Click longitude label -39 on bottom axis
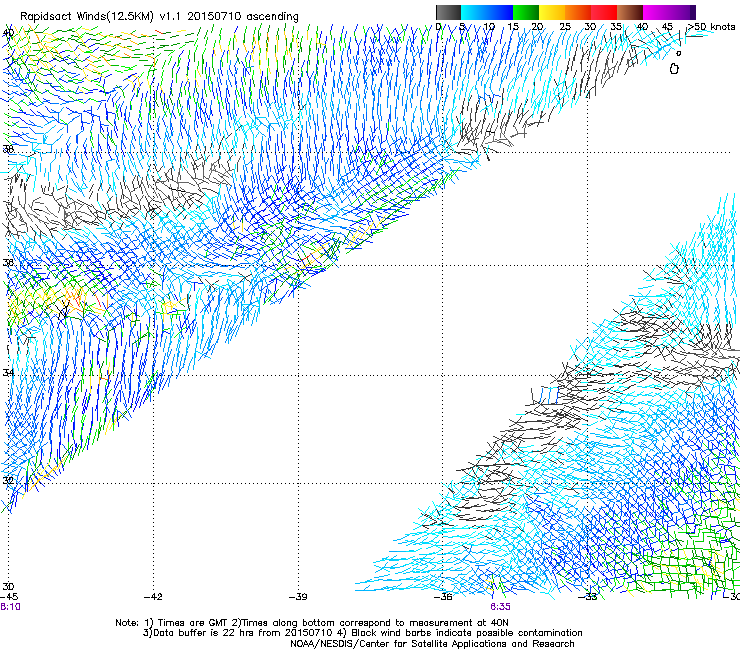This screenshot has width=740, height=650. 298,596
